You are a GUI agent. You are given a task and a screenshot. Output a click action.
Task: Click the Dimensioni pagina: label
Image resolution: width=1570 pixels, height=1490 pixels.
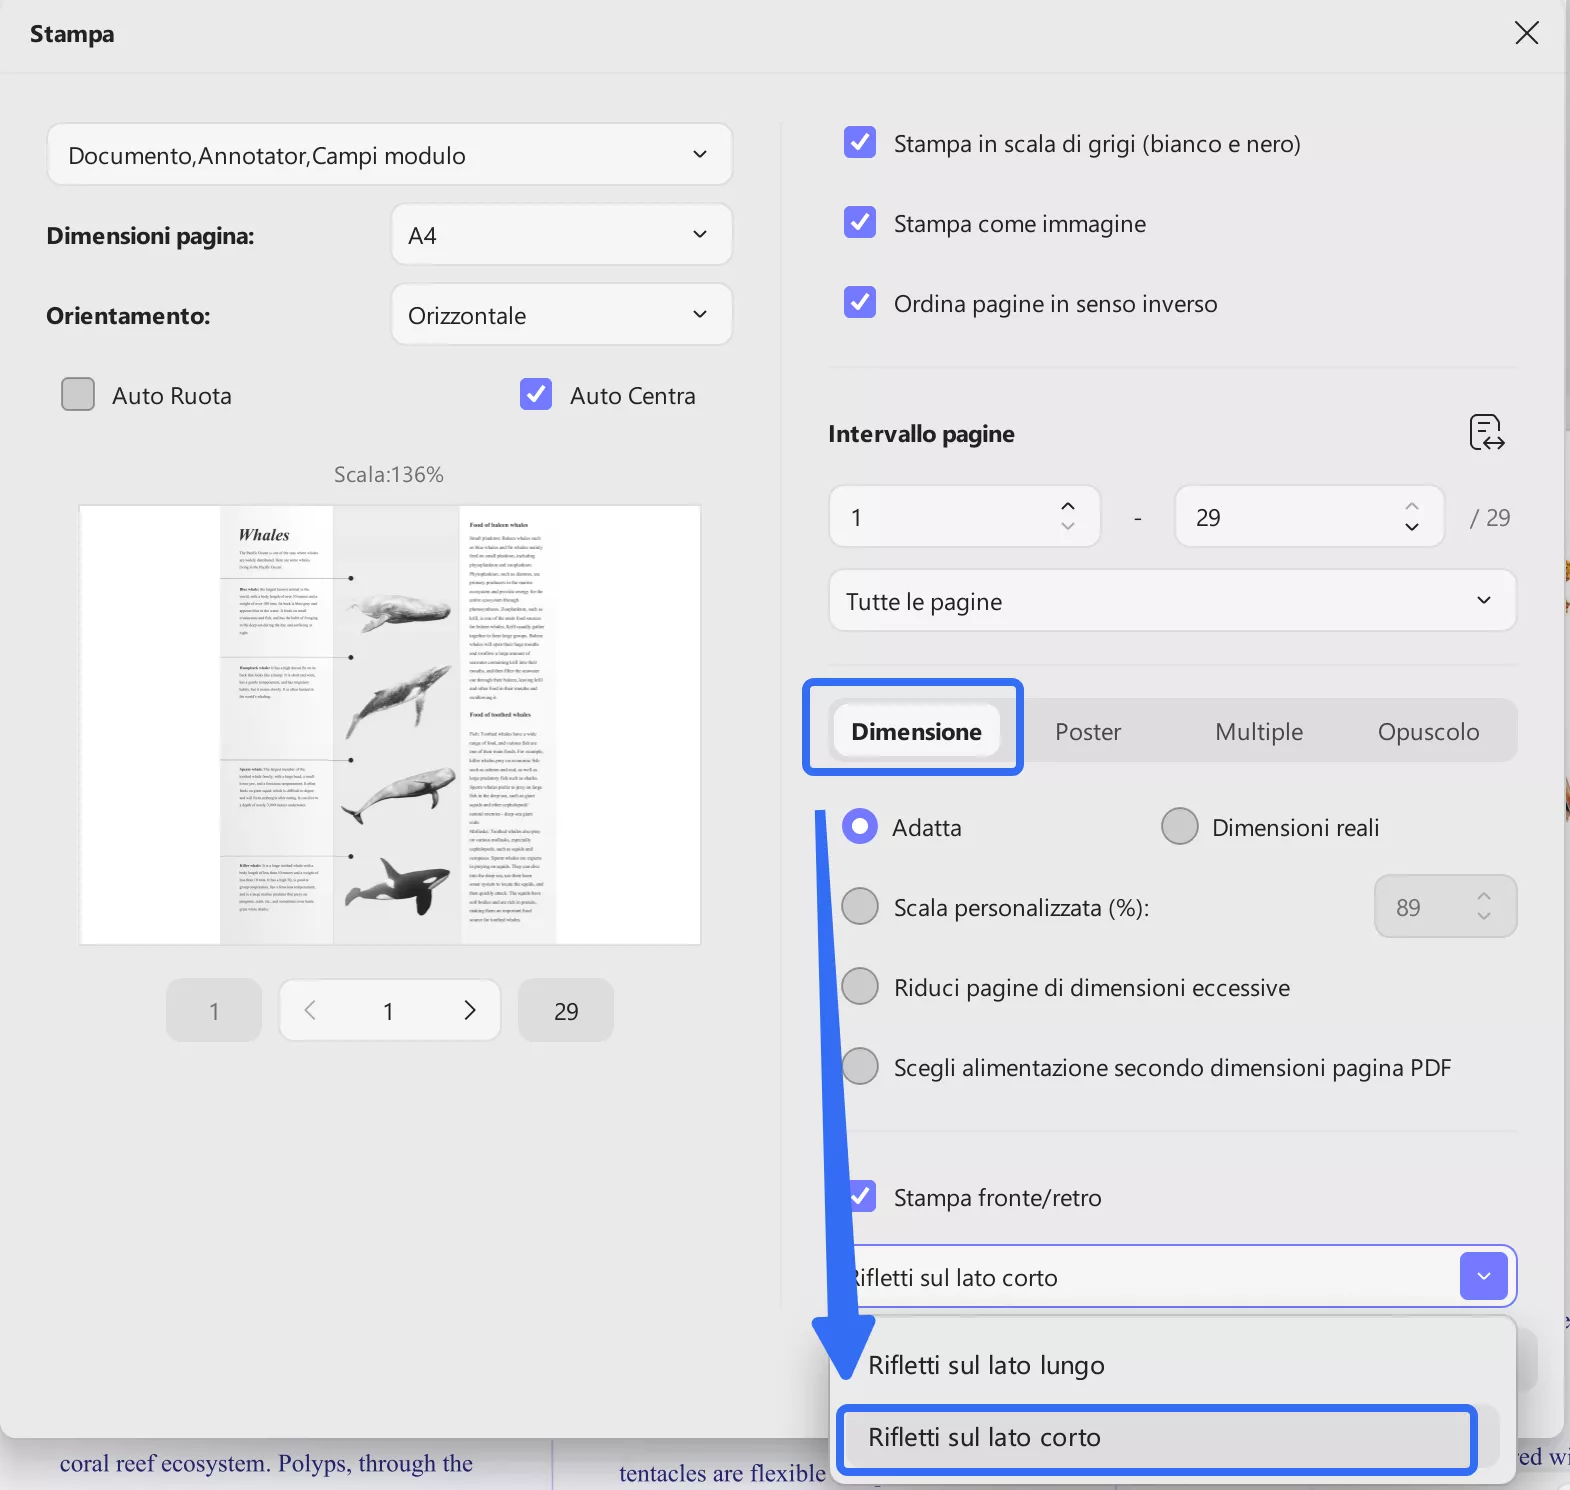150,235
